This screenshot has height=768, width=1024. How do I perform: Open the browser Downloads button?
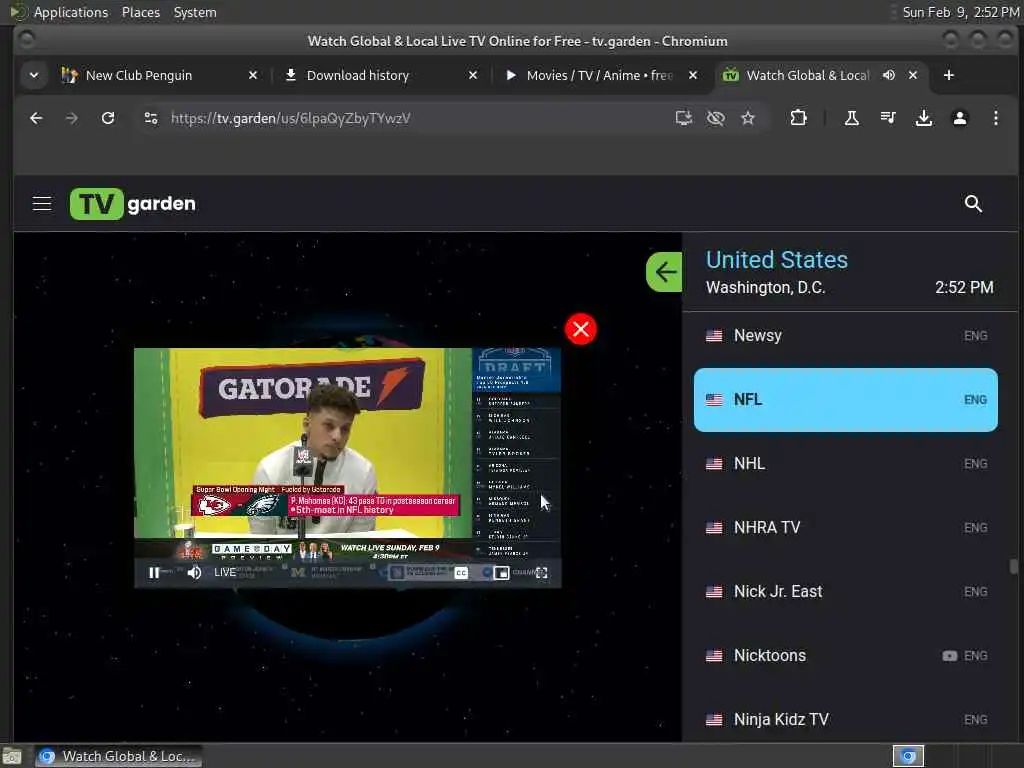coord(923,118)
